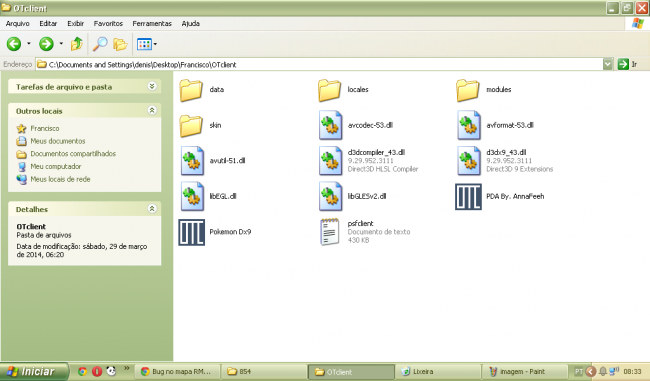This screenshot has height=381, width=650.
Task: Open the Favoritos menu
Action: click(x=108, y=24)
